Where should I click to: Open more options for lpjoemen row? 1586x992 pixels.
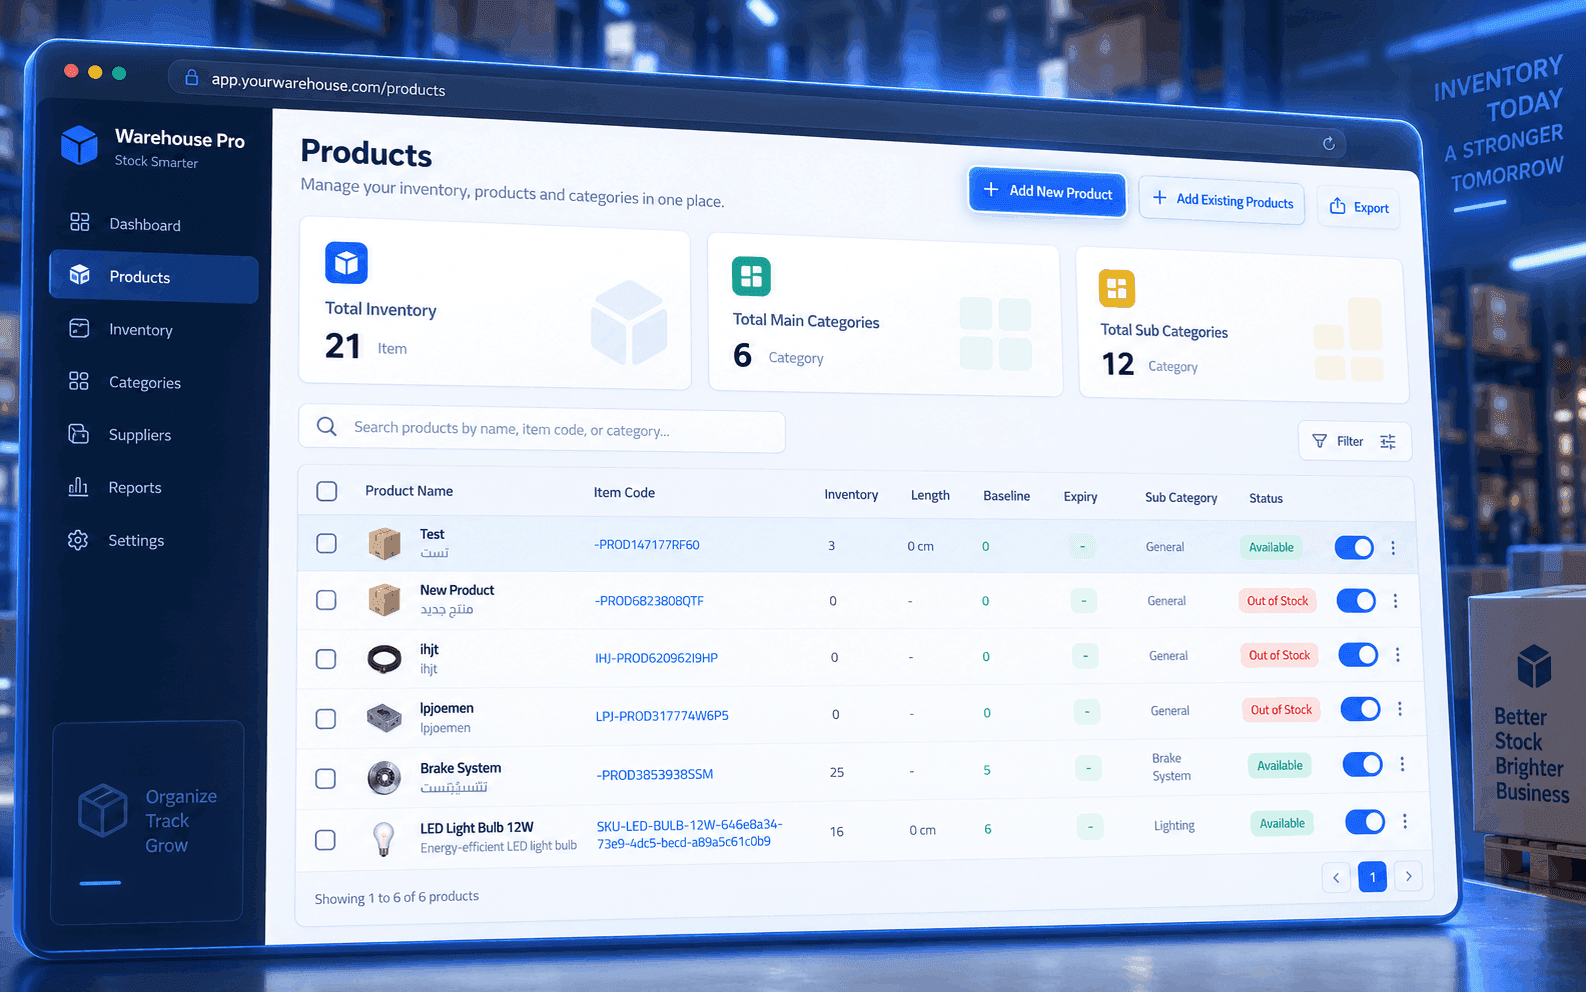pyautogui.click(x=1400, y=709)
